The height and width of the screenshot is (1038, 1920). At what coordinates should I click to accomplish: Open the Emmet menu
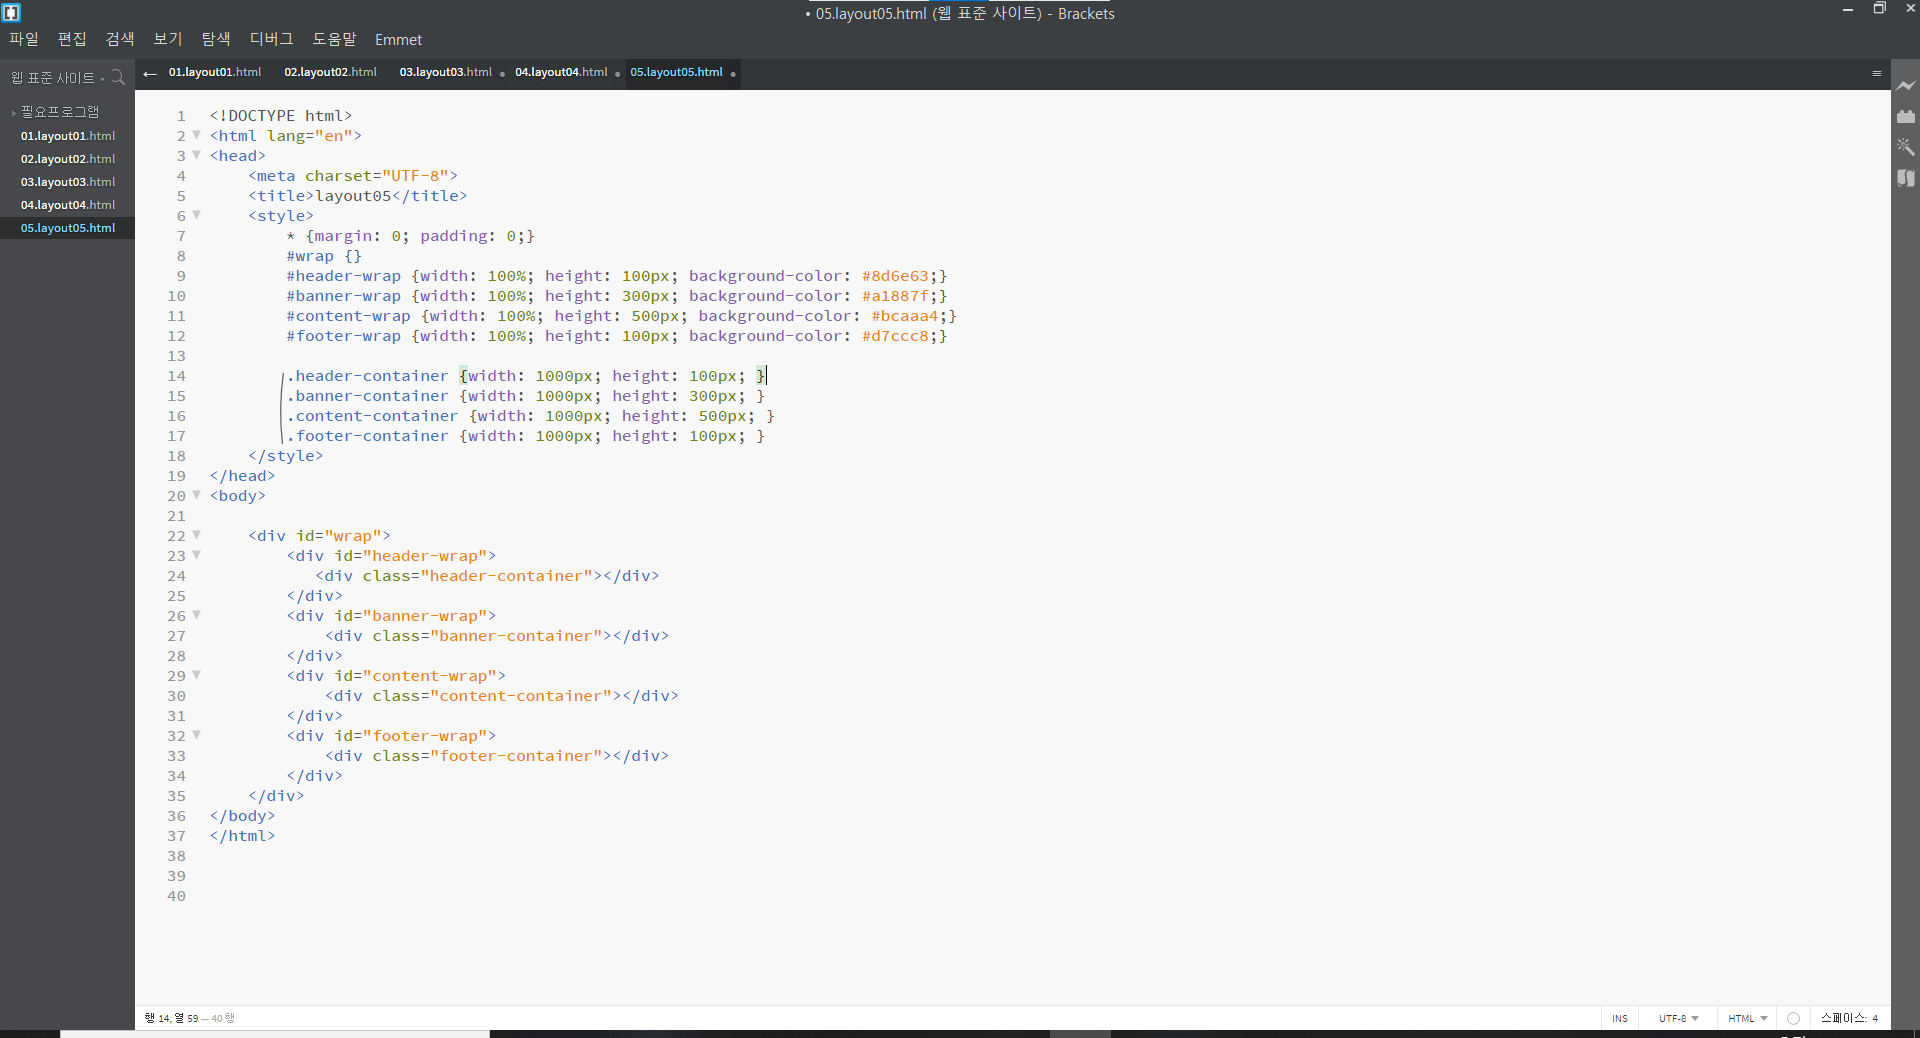398,40
